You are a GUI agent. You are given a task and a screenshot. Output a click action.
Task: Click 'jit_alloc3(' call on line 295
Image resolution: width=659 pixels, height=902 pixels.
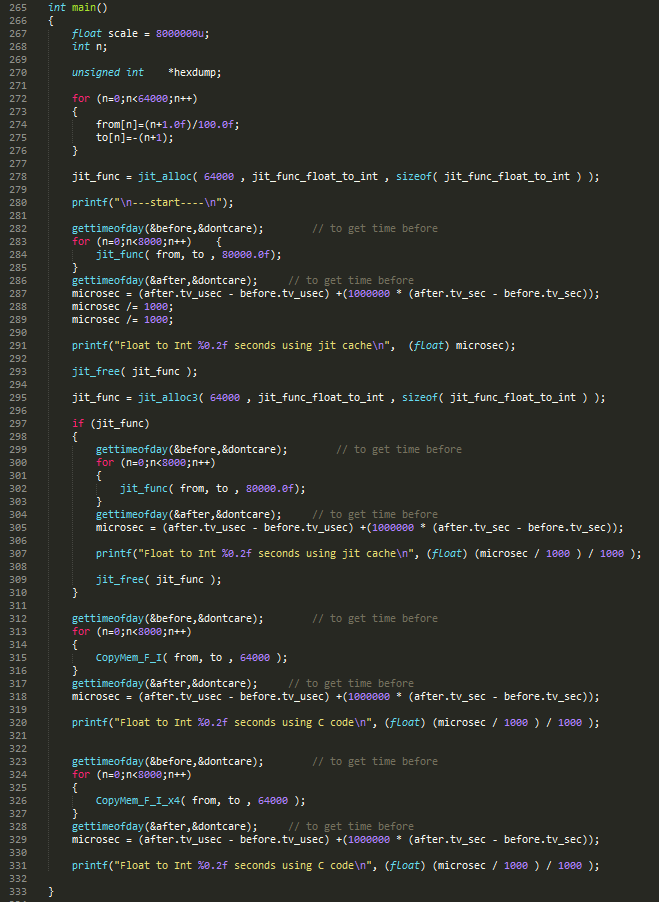171,398
